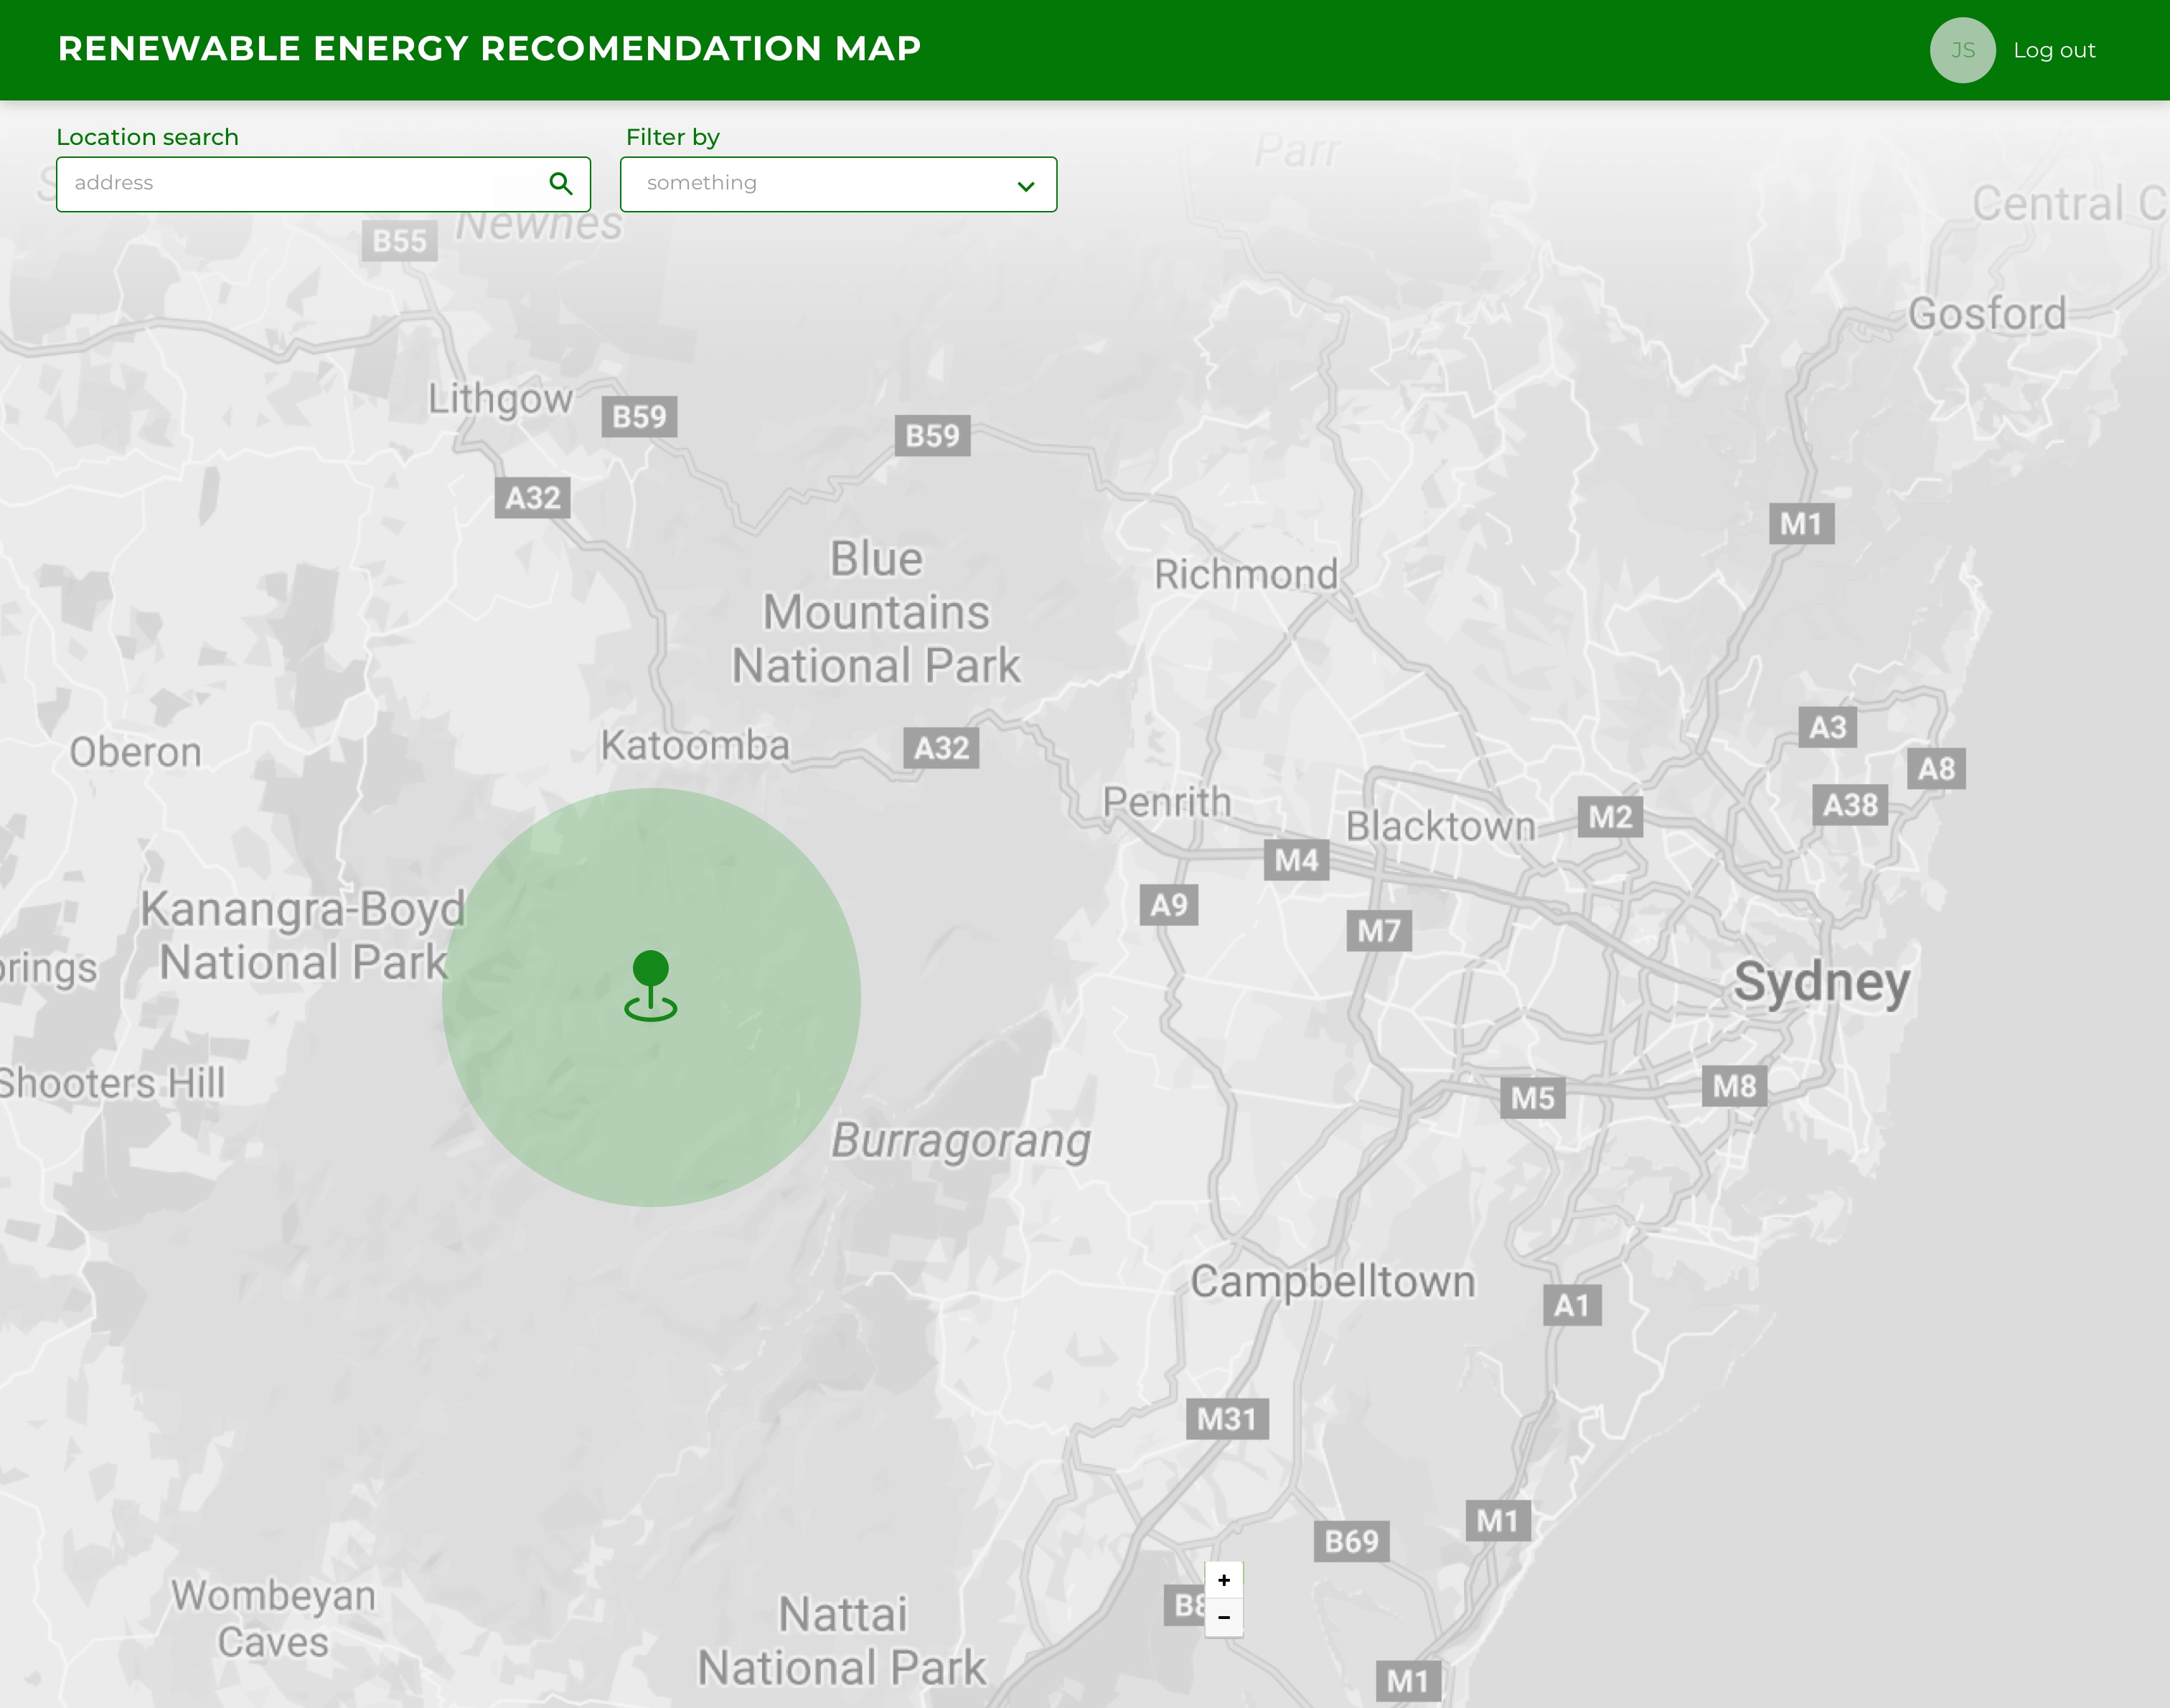2170x1708 pixels.
Task: Click the JS user avatar
Action: point(1962,50)
